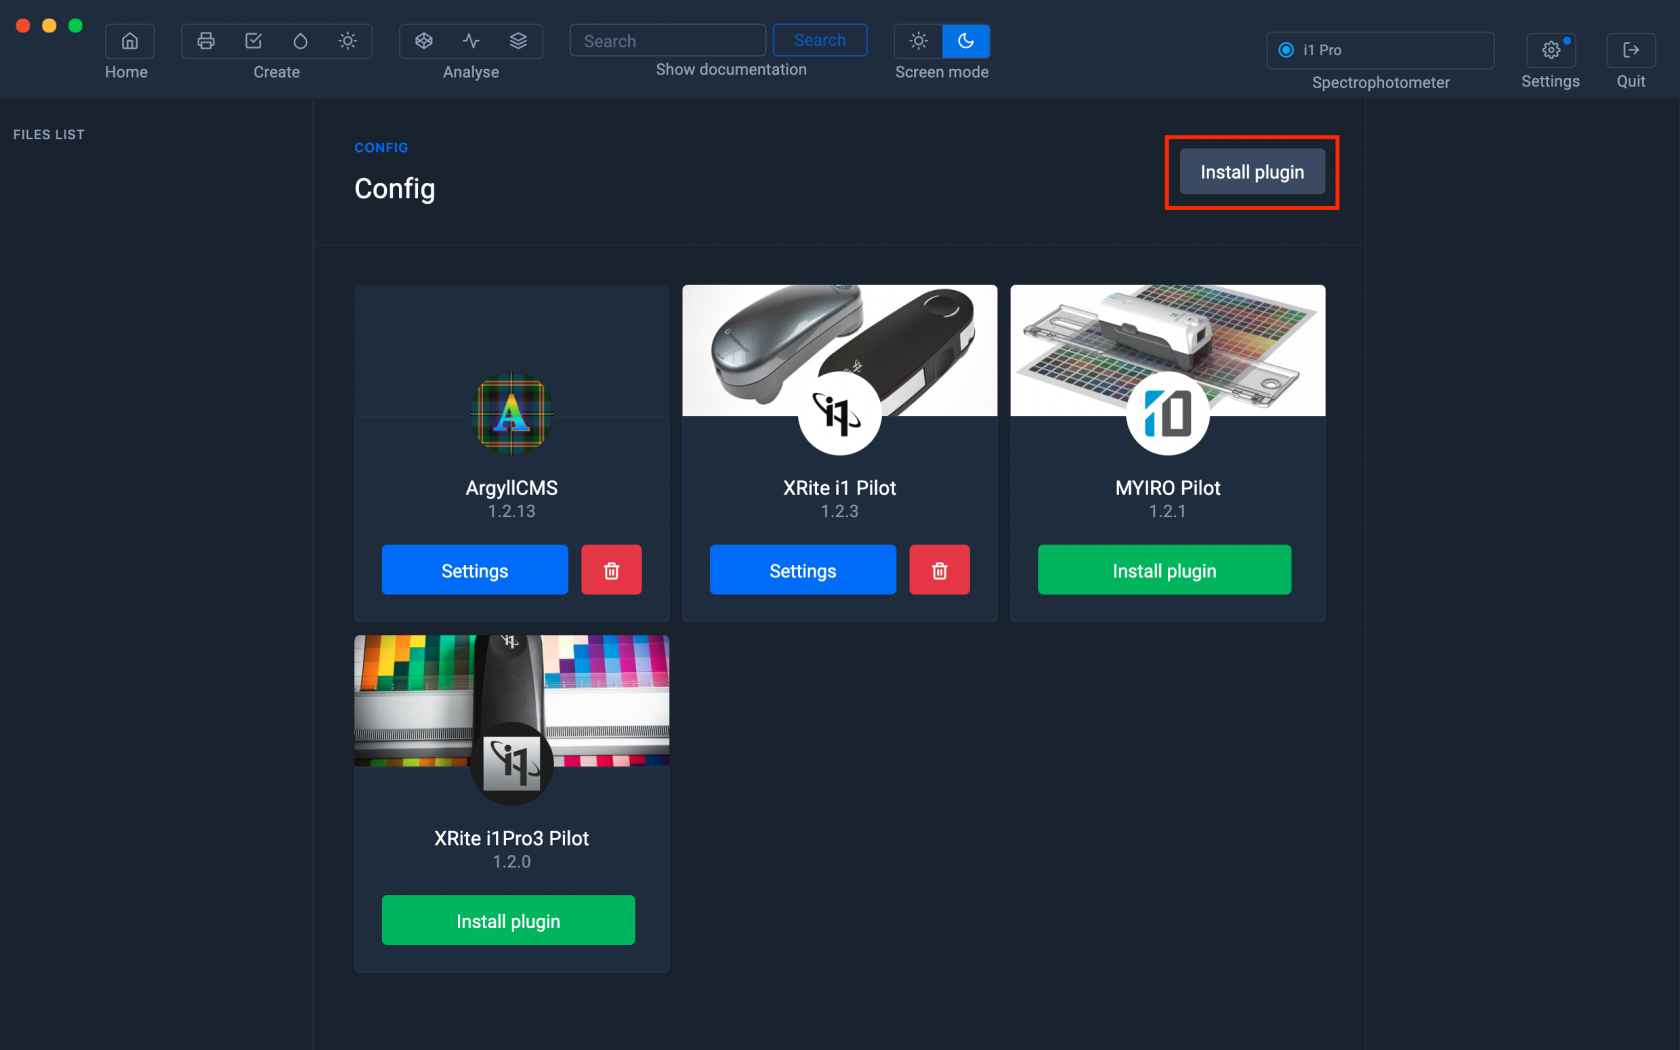Open the cube icon under Analyse
This screenshot has height=1050, width=1680.
point(424,41)
